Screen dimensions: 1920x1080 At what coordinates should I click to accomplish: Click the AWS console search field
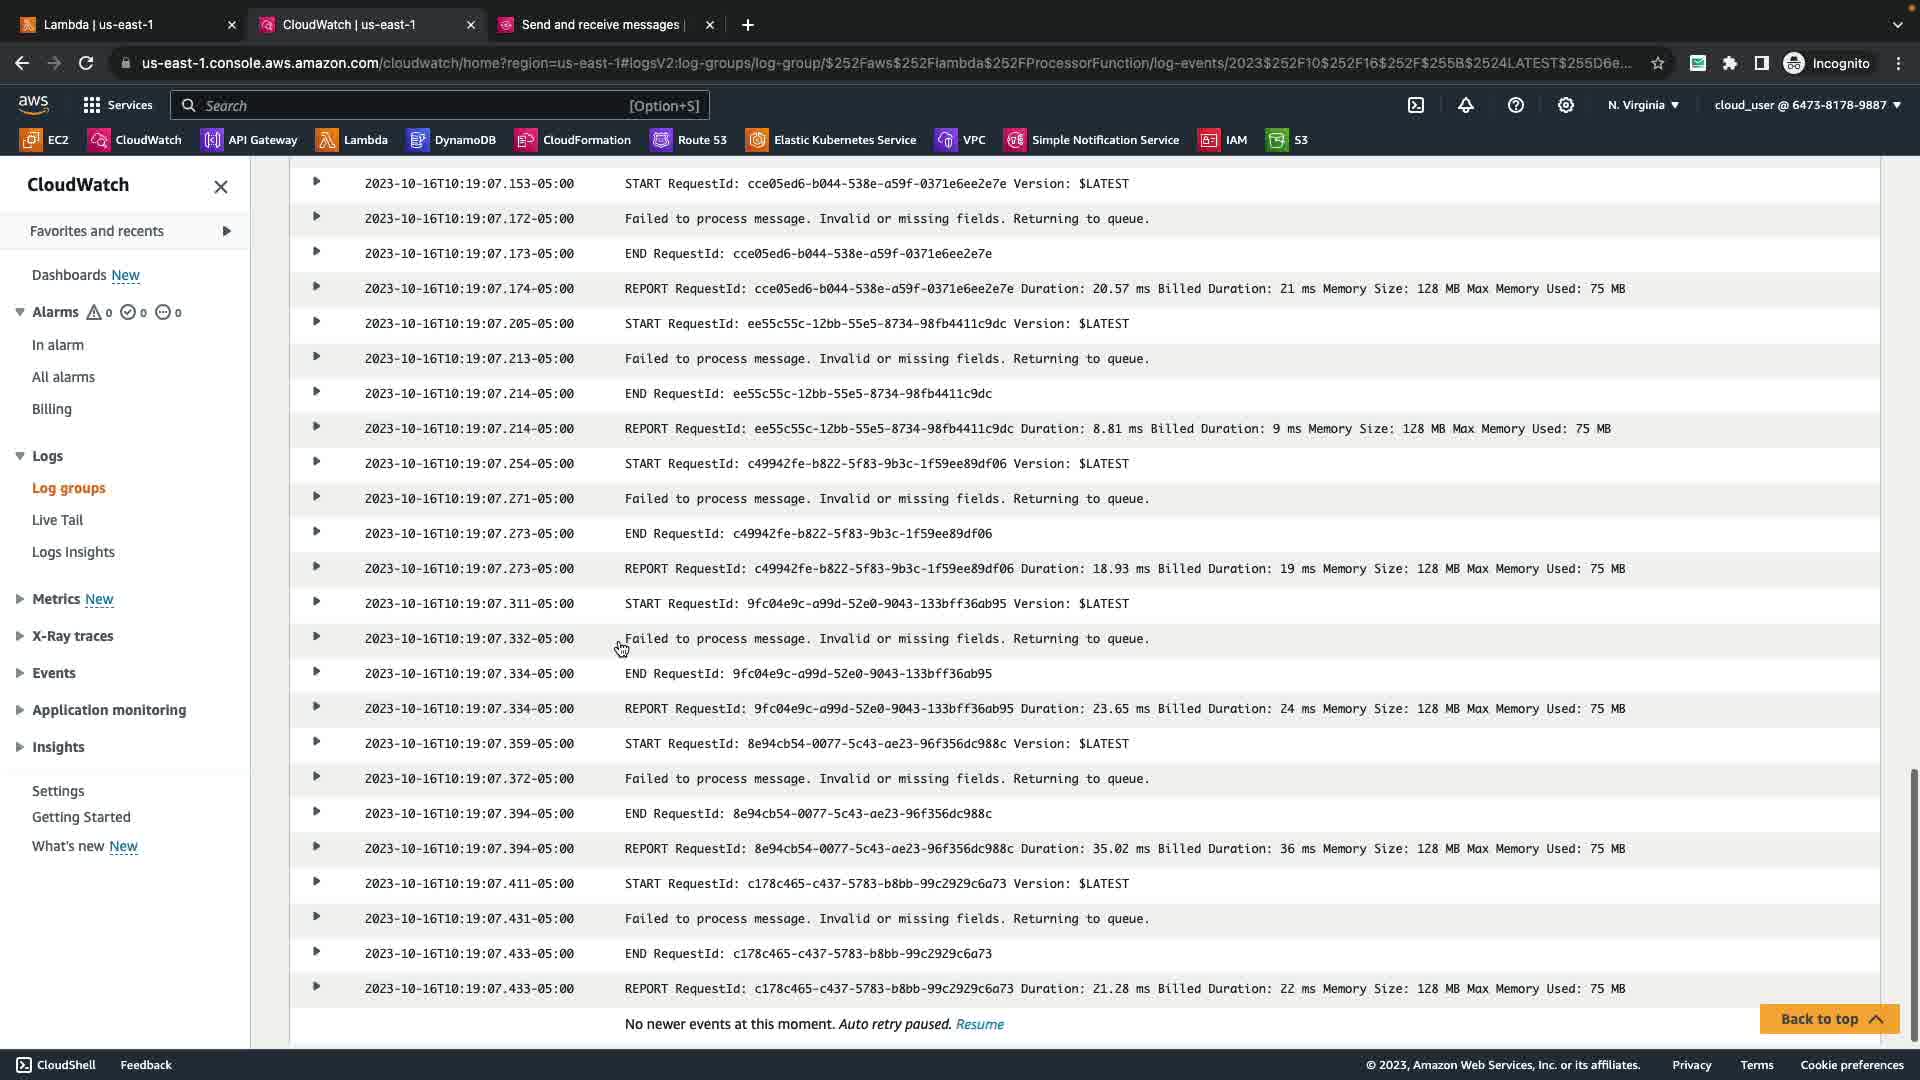[440, 105]
